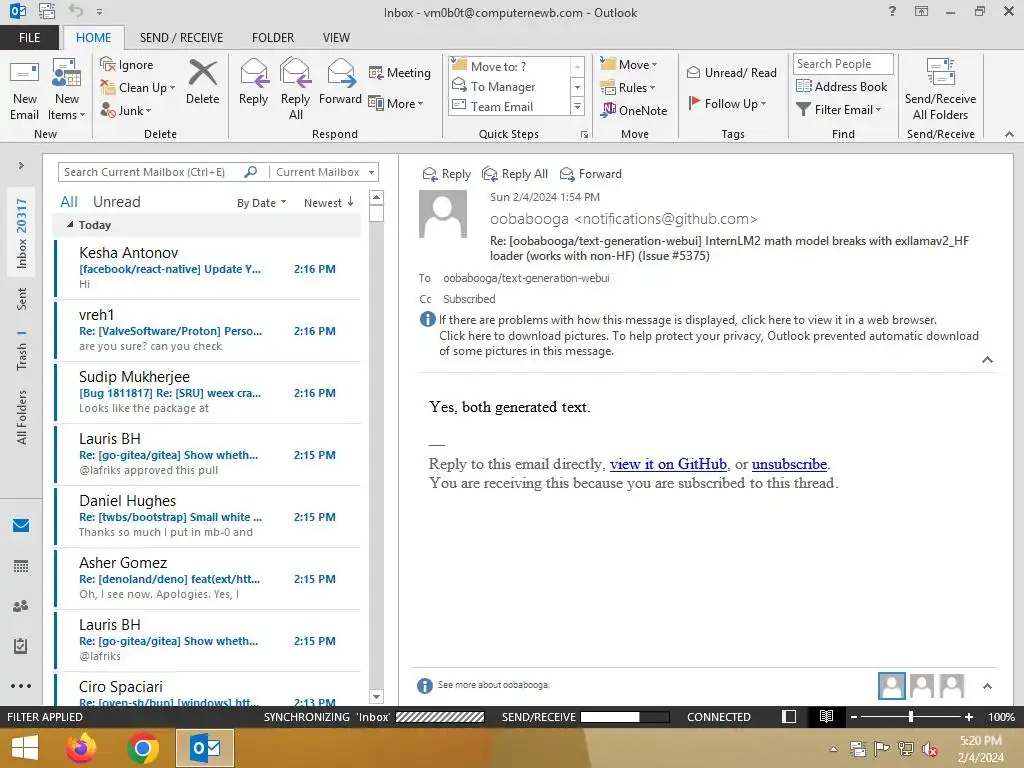Click Ignore conversation button
Image resolution: width=1024 pixels, height=768 pixels.
click(127, 65)
